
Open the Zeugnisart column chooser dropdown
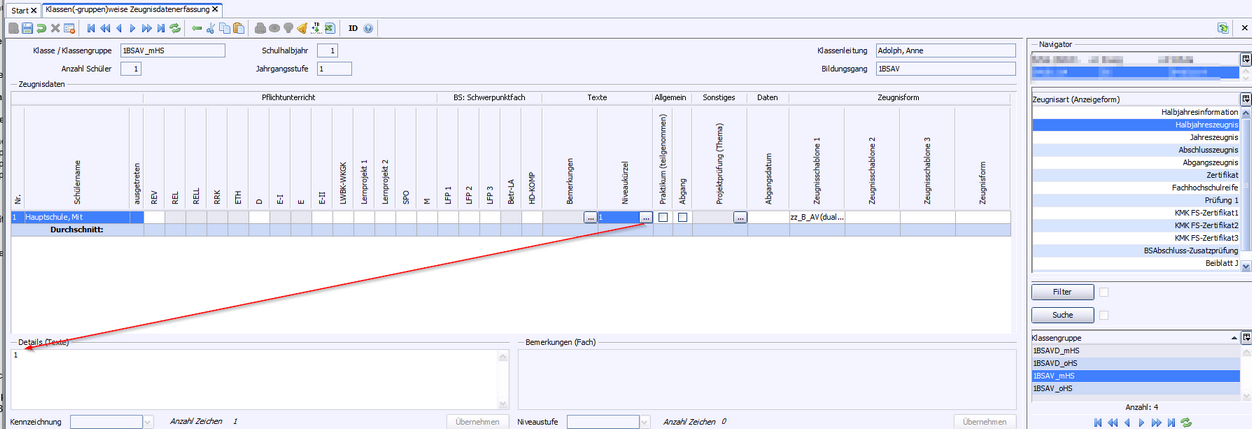[x=1245, y=99]
